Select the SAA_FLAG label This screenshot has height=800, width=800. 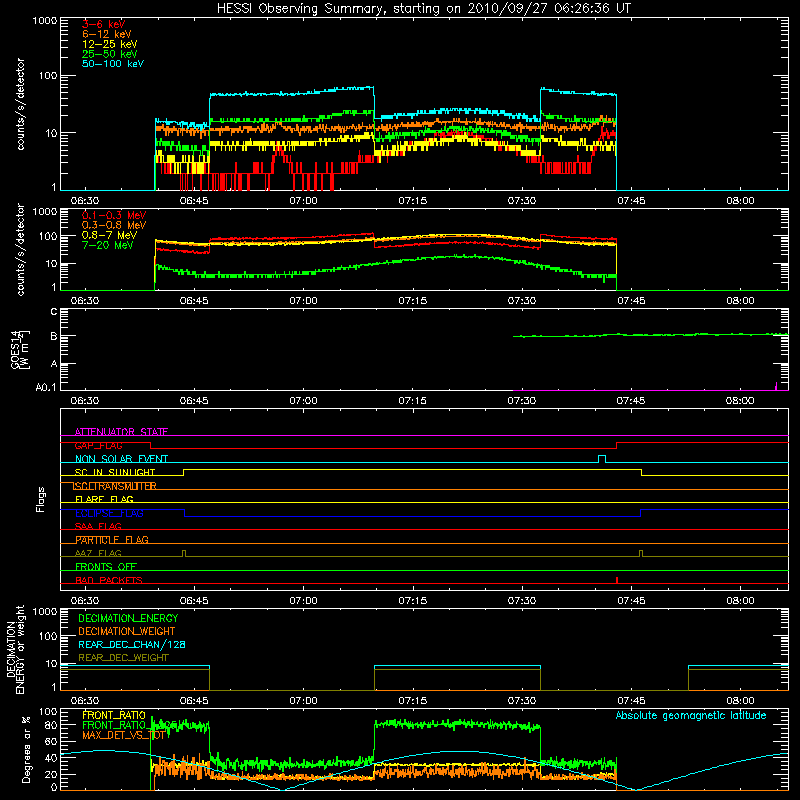98,526
